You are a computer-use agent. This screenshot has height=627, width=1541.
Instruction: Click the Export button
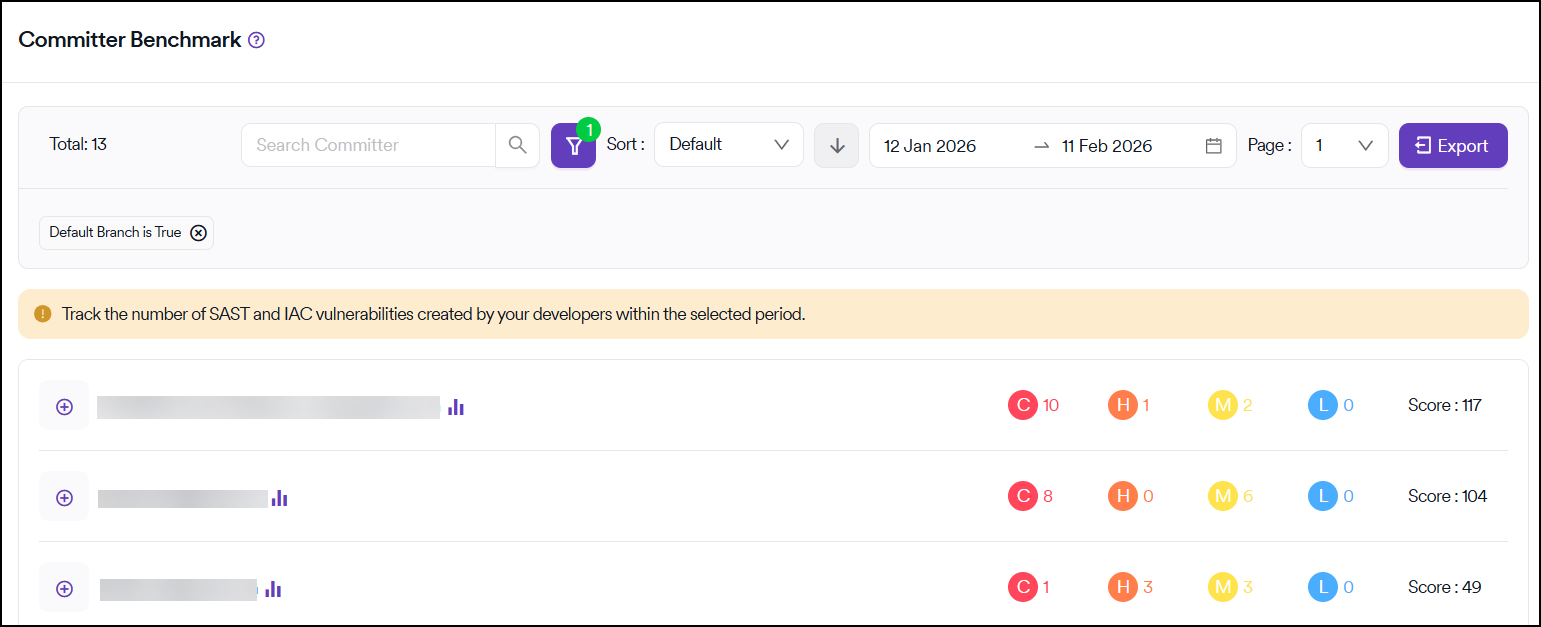[x=1452, y=146]
